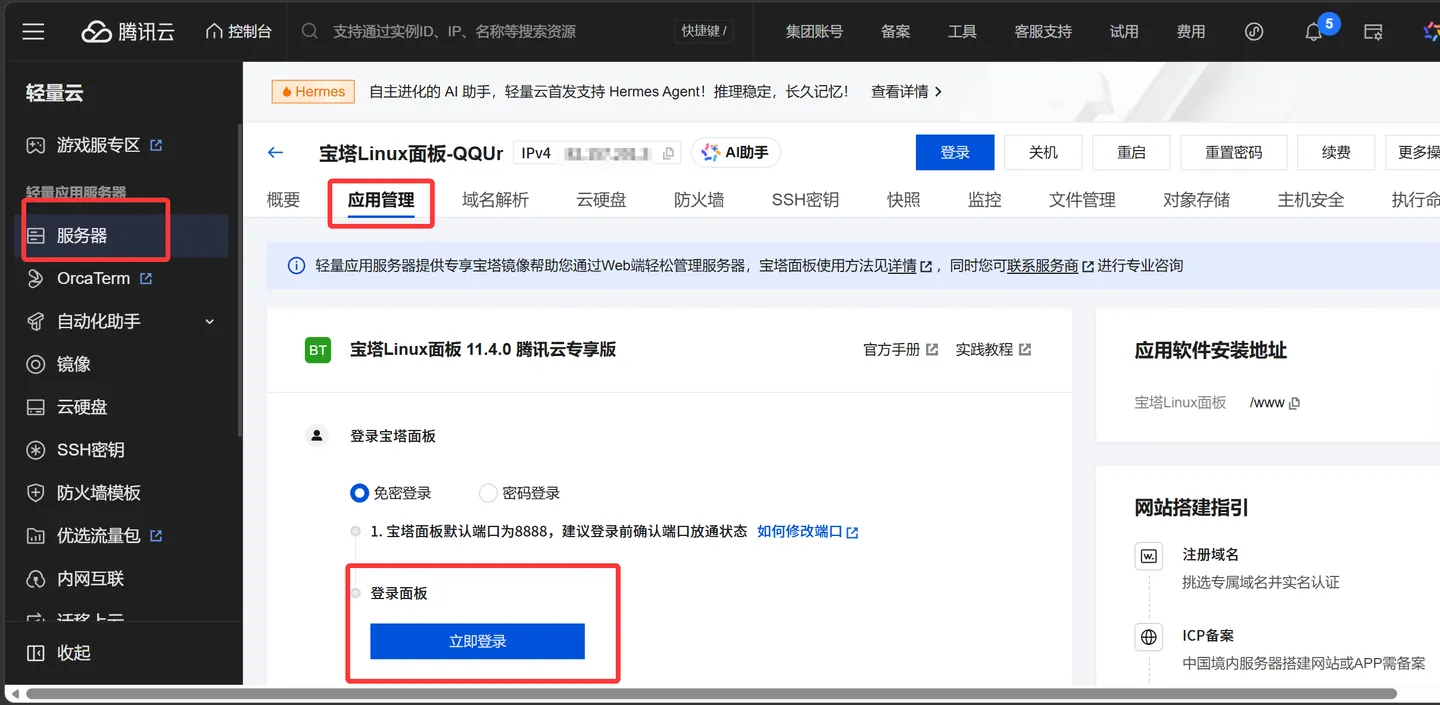1440x705 pixels.
Task: Open 游戏服专区 in sidebar
Action: tap(98, 145)
